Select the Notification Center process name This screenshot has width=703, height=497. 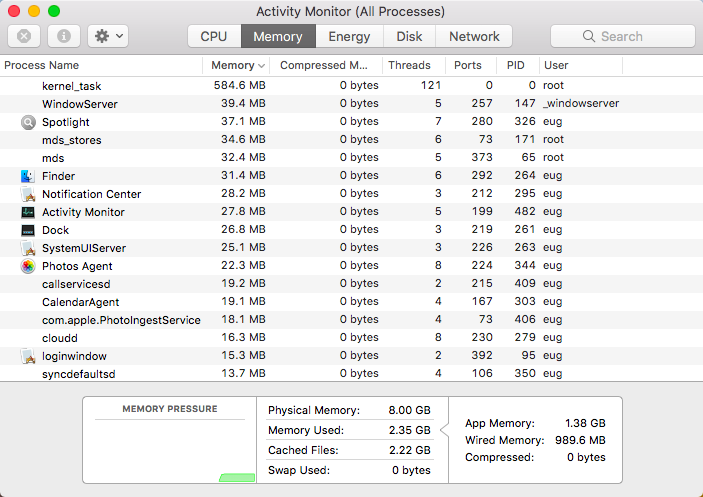click(x=91, y=194)
